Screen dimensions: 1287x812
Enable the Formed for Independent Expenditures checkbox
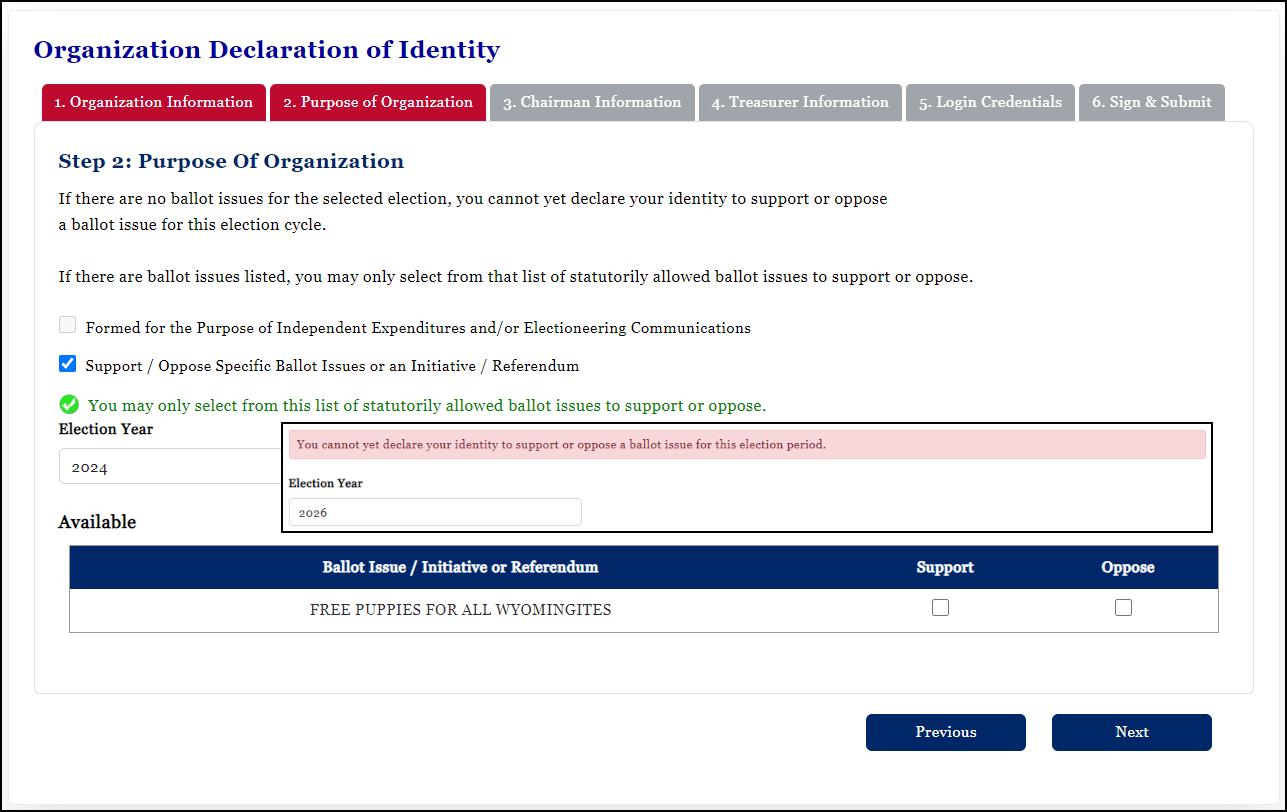coord(67,324)
